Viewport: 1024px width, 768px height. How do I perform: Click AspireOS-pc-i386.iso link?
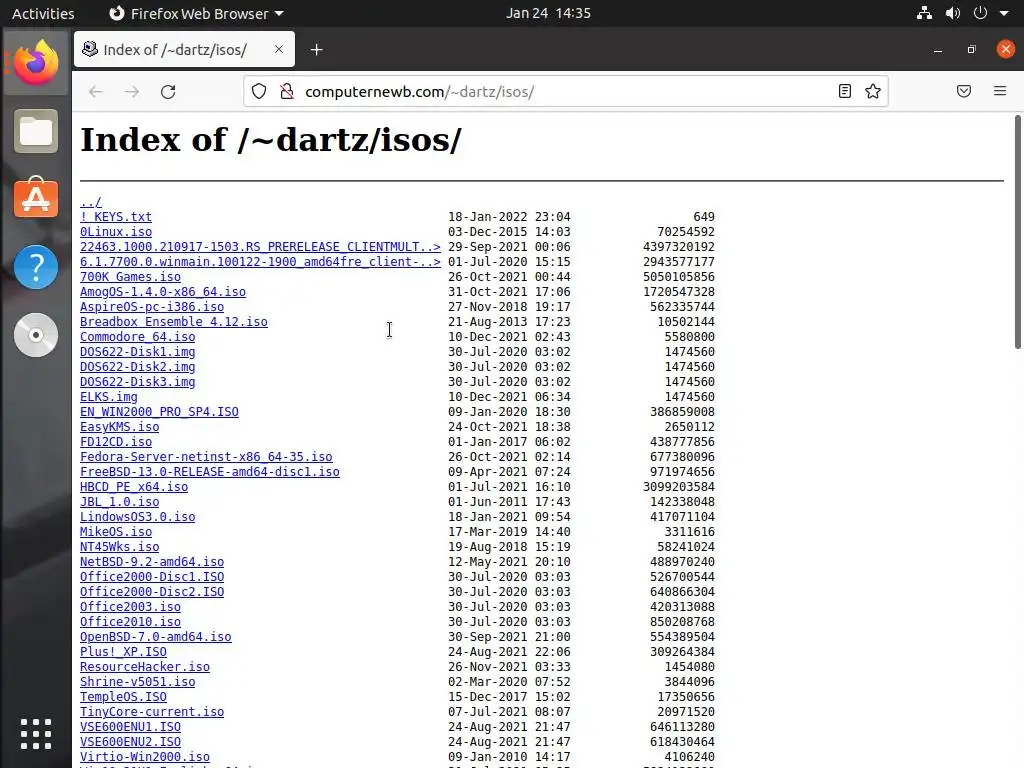152,307
